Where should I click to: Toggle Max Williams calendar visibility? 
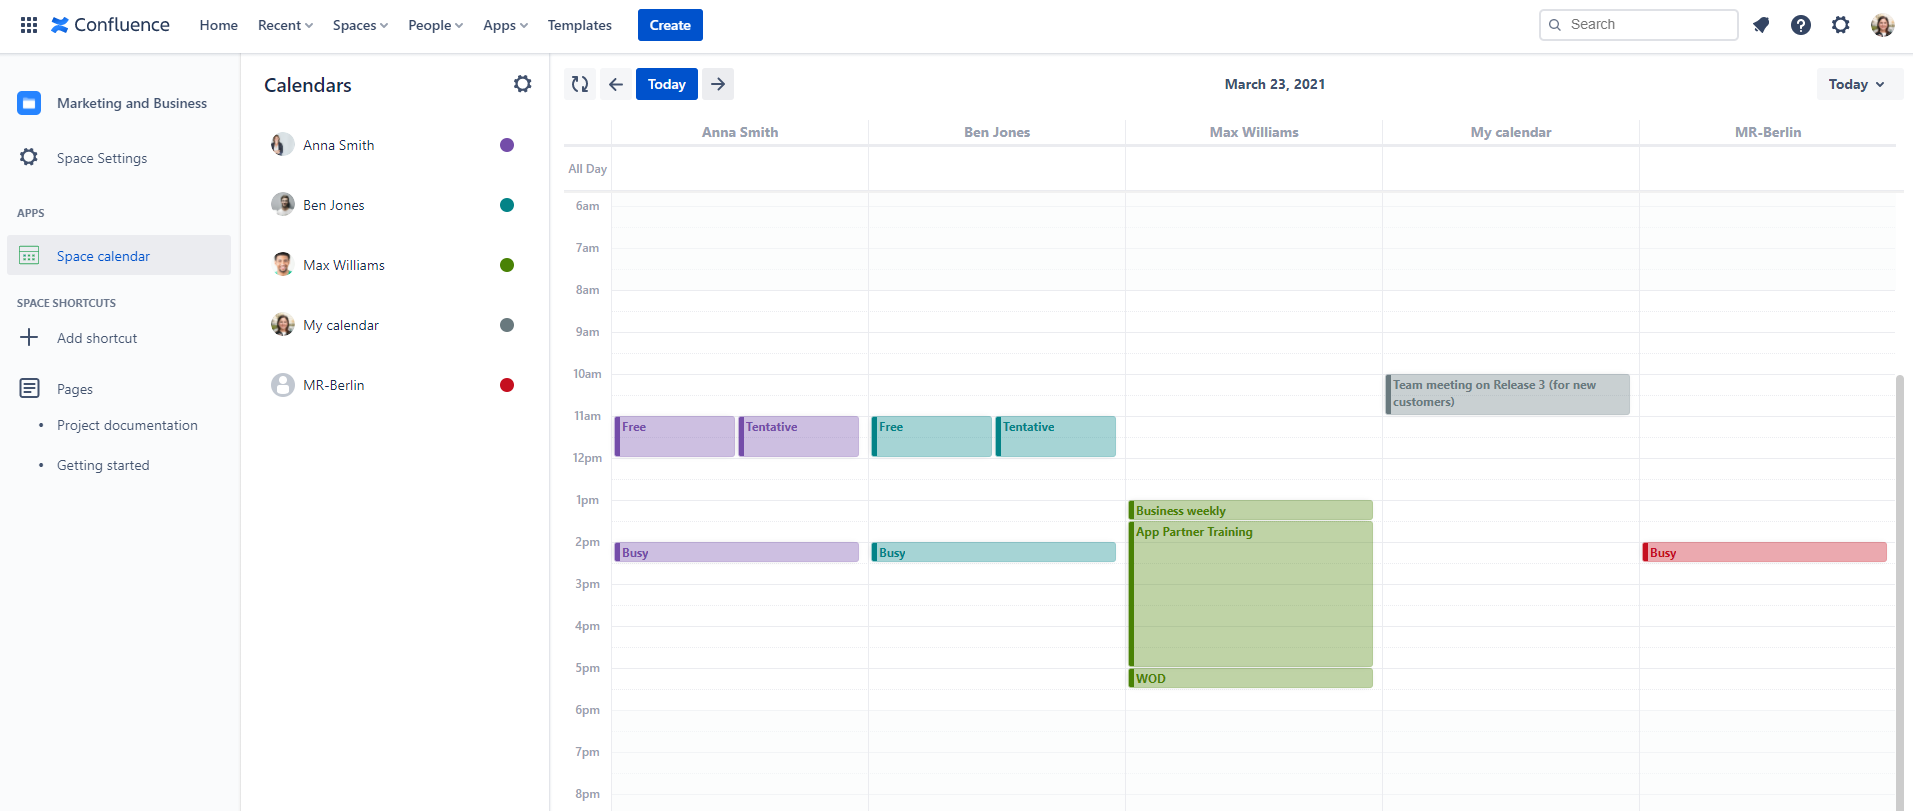pos(507,265)
